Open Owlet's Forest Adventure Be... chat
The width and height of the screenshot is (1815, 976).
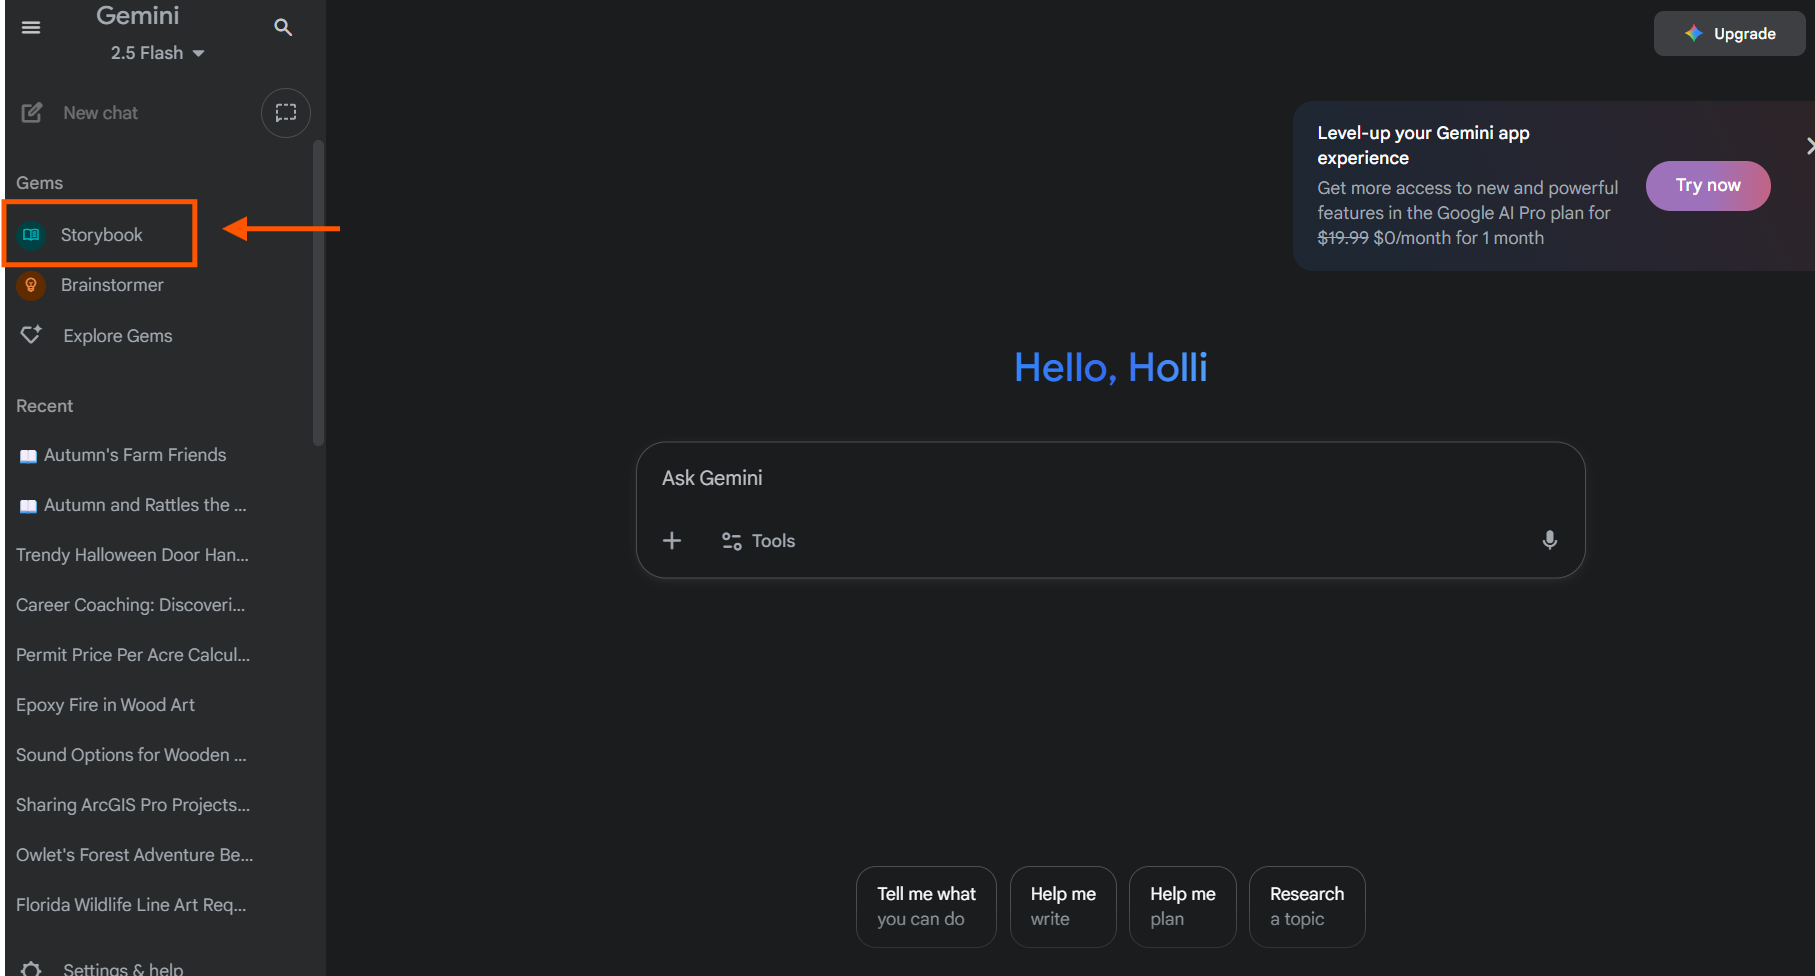(134, 855)
